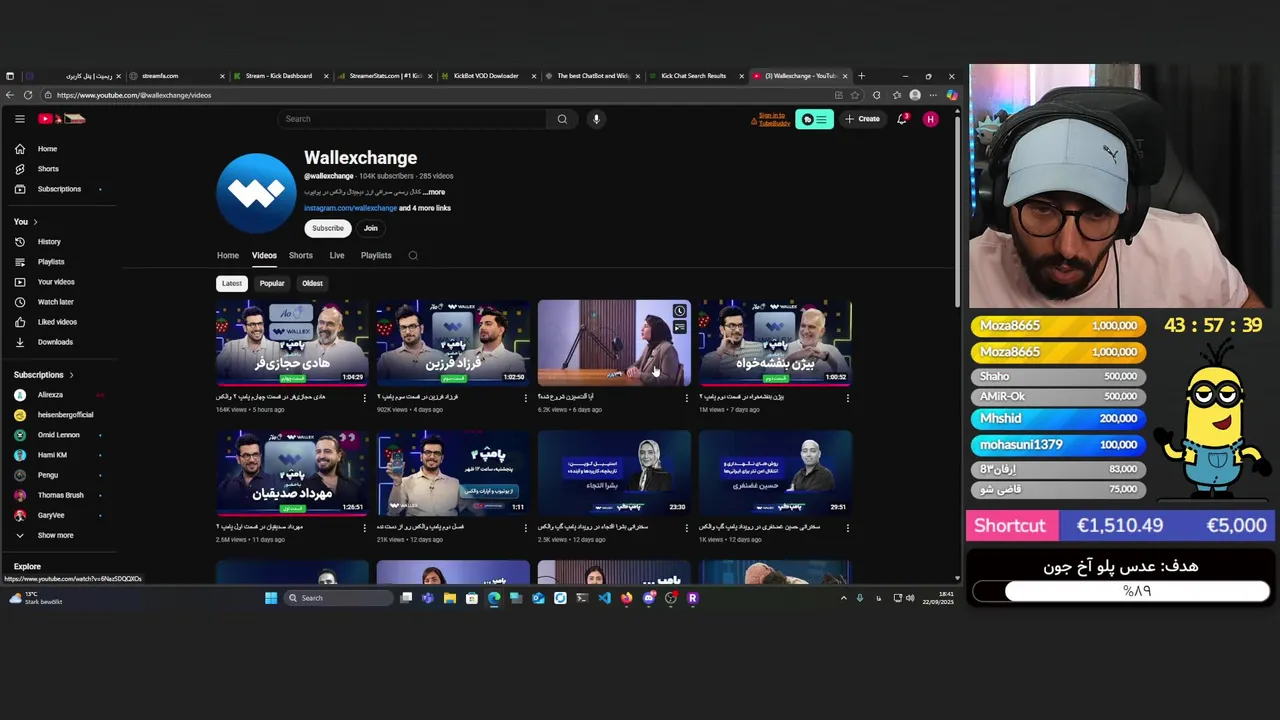Open File Explorer from the taskbar
Image resolution: width=1280 pixels, height=720 pixels.
[450, 598]
